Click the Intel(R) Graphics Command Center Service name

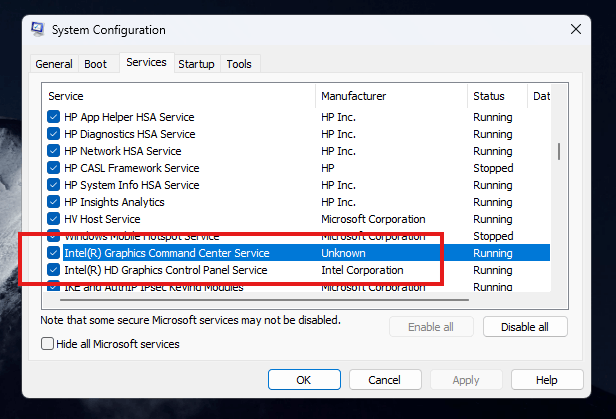coord(167,253)
